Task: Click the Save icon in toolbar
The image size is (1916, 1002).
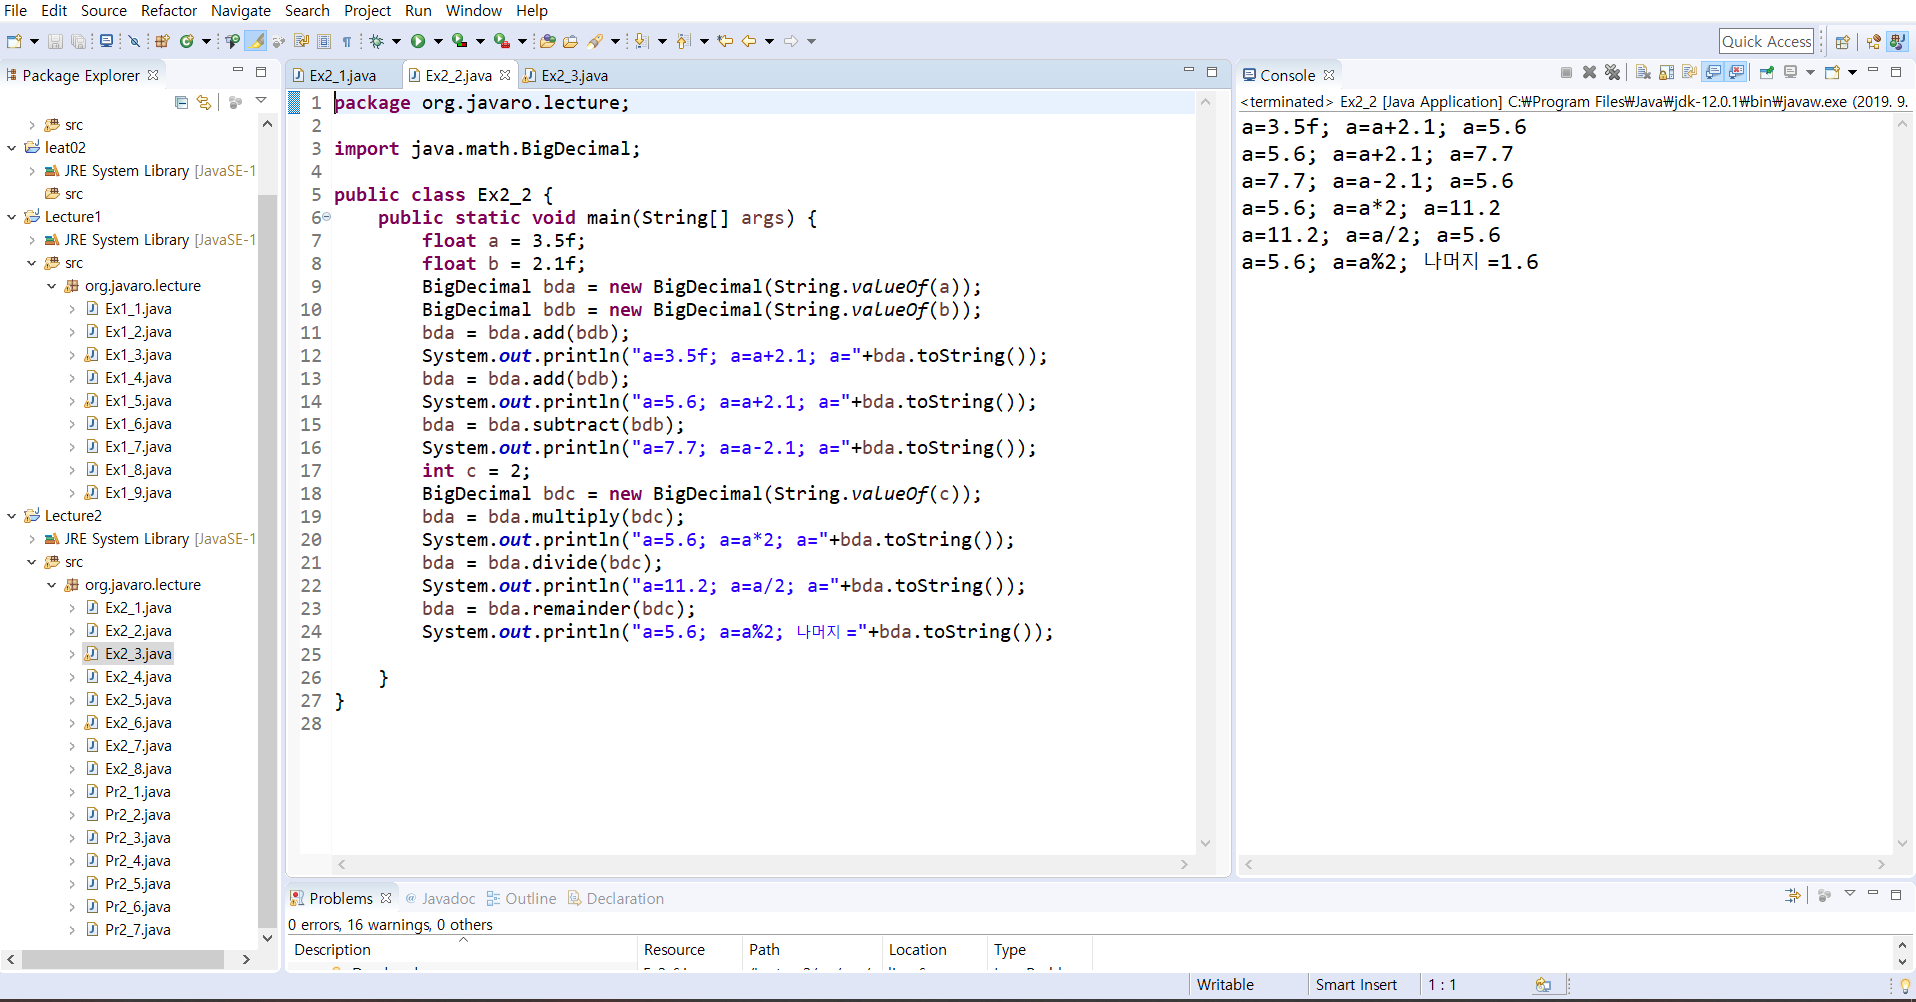Action: (55, 41)
